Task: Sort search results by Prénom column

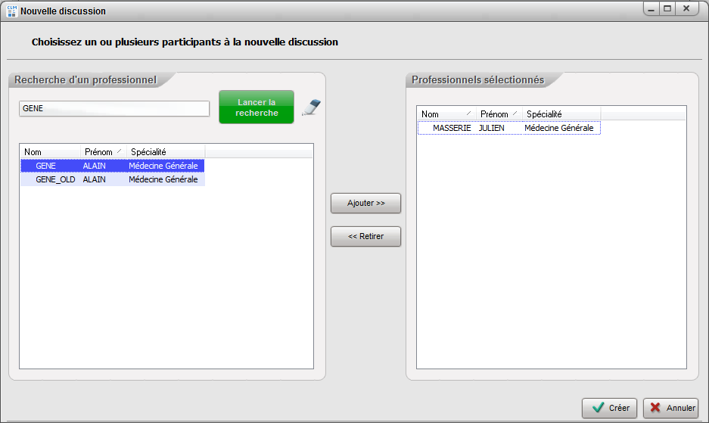Action: click(x=102, y=152)
